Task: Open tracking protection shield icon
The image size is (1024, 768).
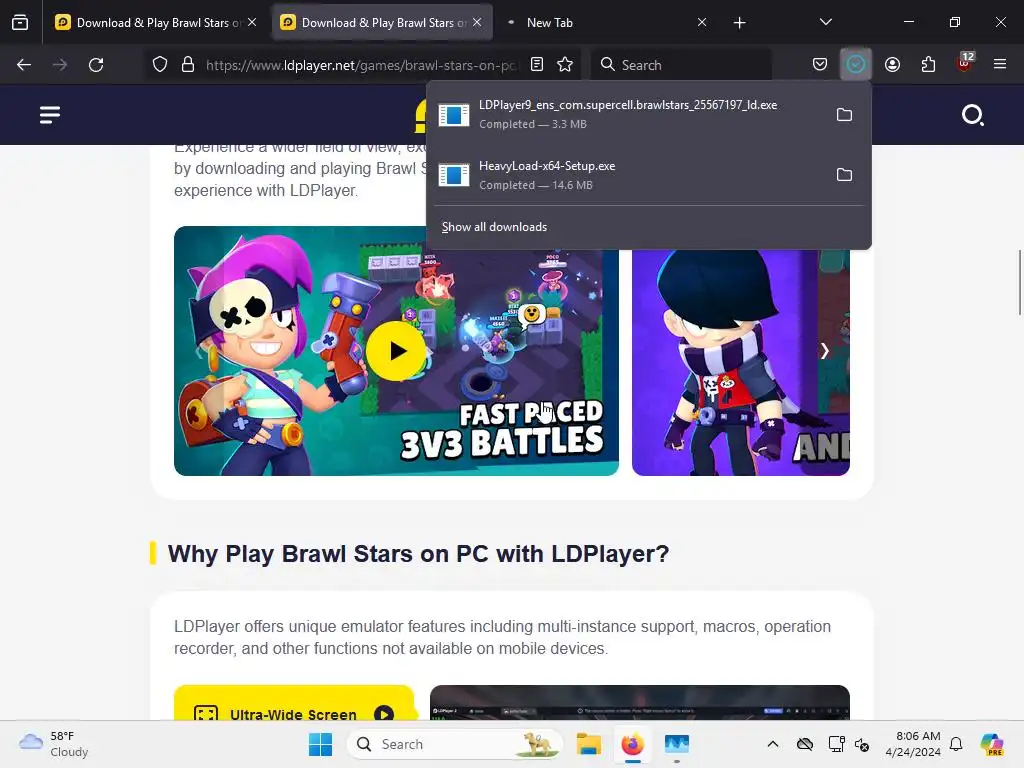Action: [160, 65]
